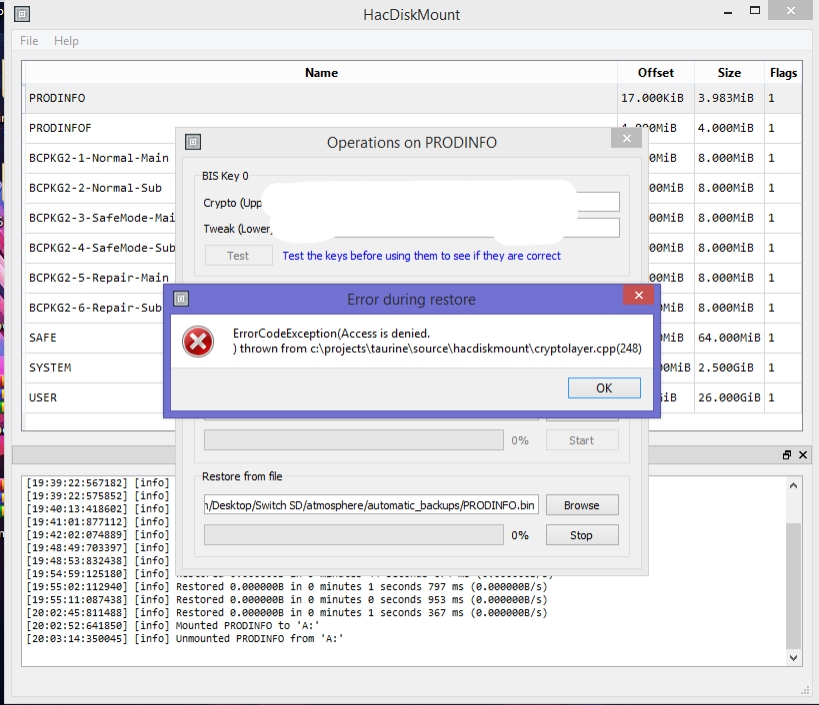Click the dump progress bar above Restore

354,440
